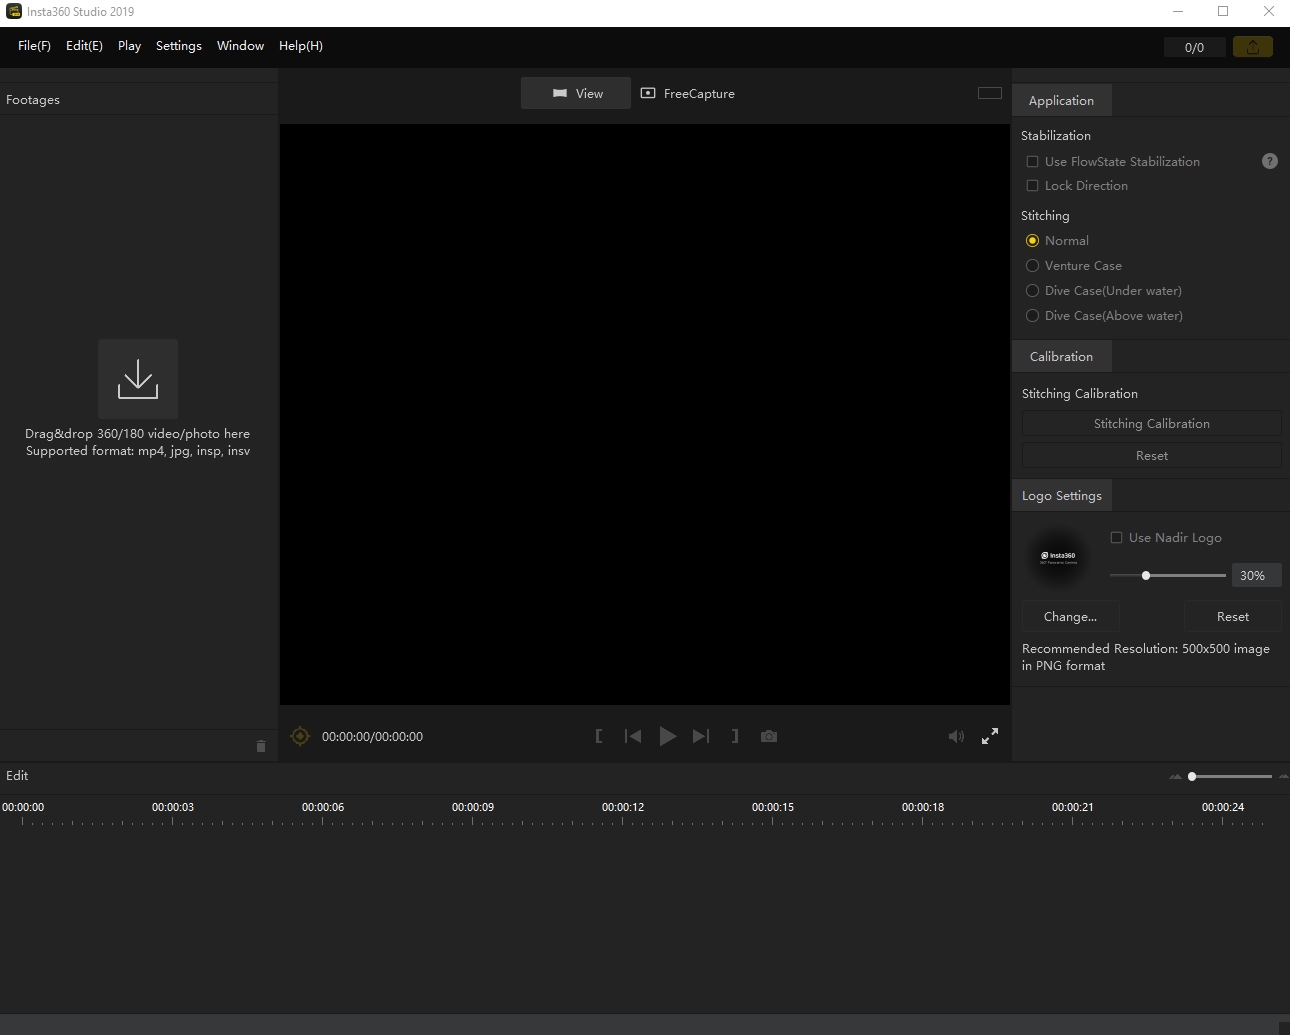Enable Use Nadir Logo checkbox
Screen dimensions: 1290x1035
[x=1116, y=538]
